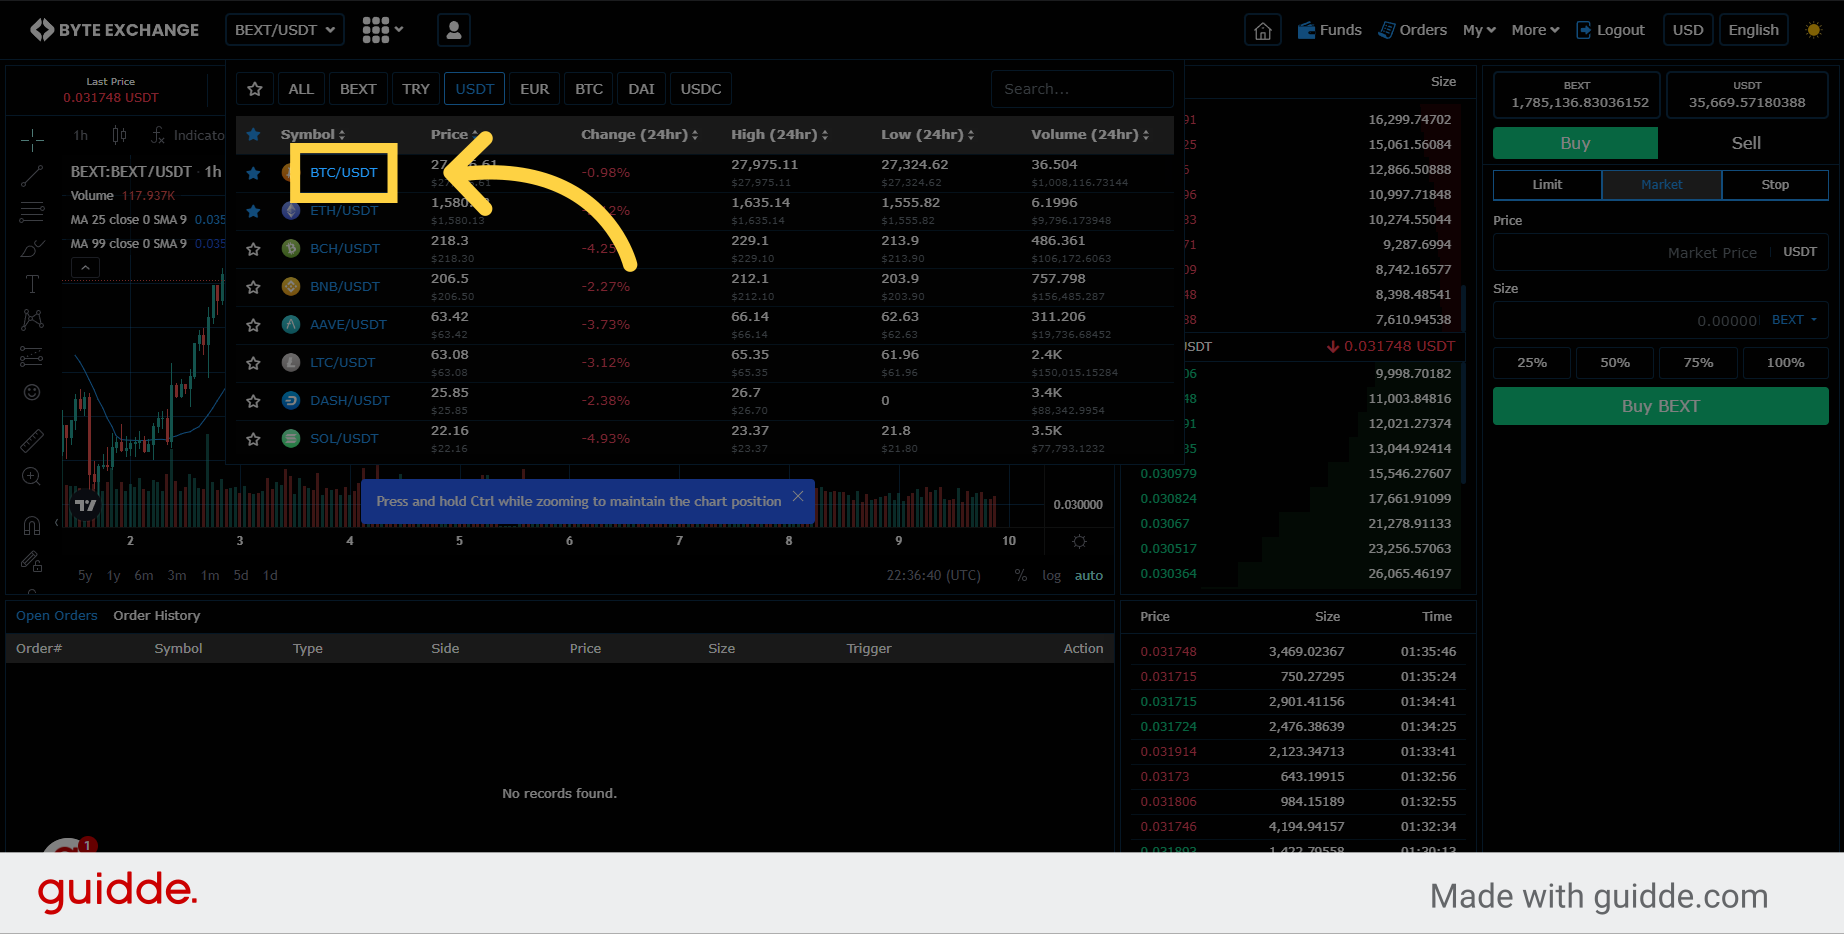
Task: Select the trend line drawing tool
Action: (x=32, y=176)
